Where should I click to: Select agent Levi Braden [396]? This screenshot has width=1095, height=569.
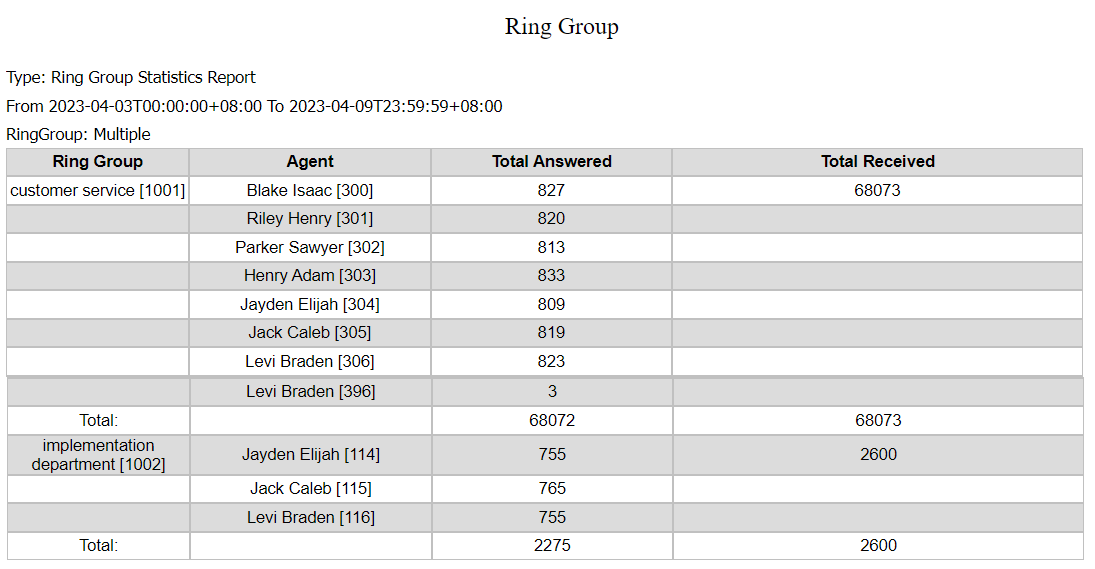pos(310,392)
